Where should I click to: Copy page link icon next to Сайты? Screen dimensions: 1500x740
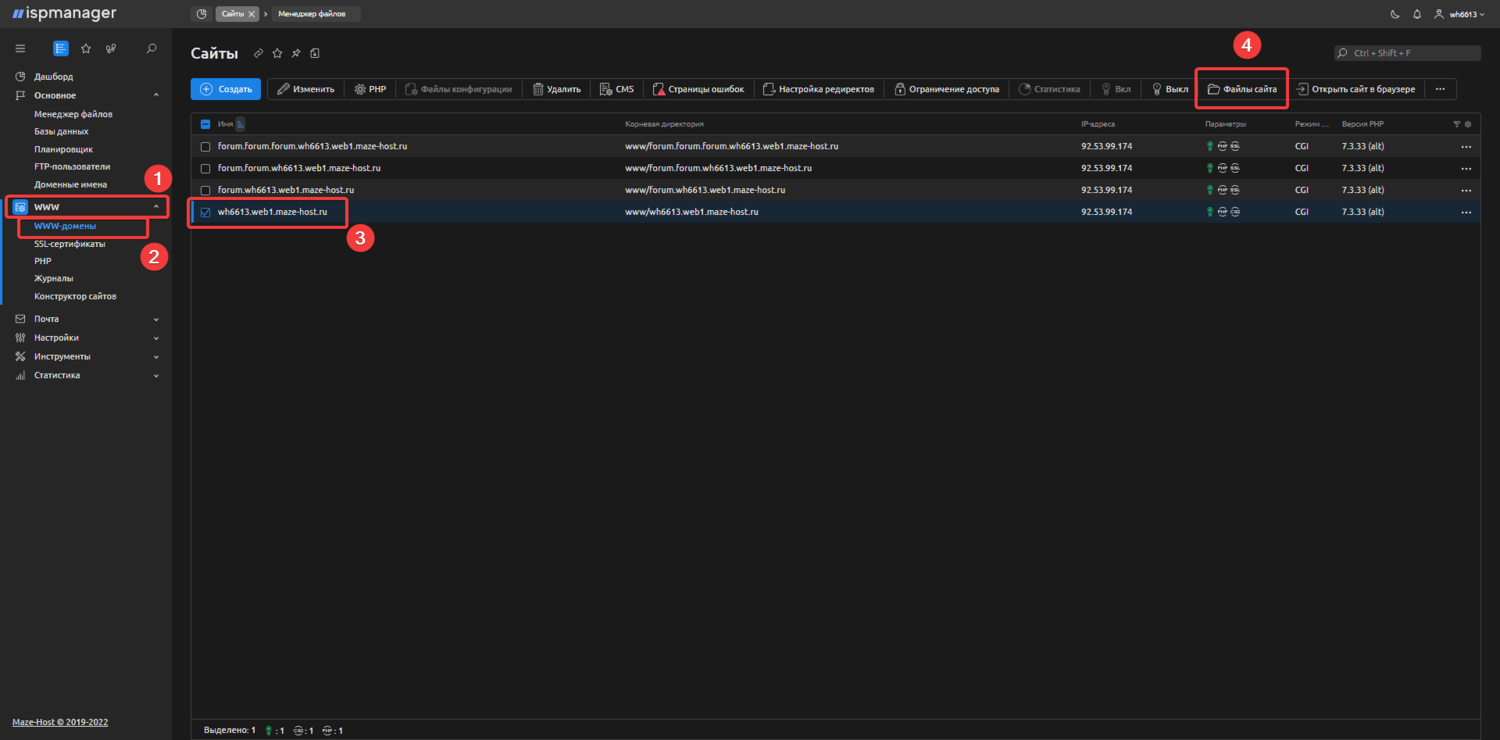pos(259,53)
